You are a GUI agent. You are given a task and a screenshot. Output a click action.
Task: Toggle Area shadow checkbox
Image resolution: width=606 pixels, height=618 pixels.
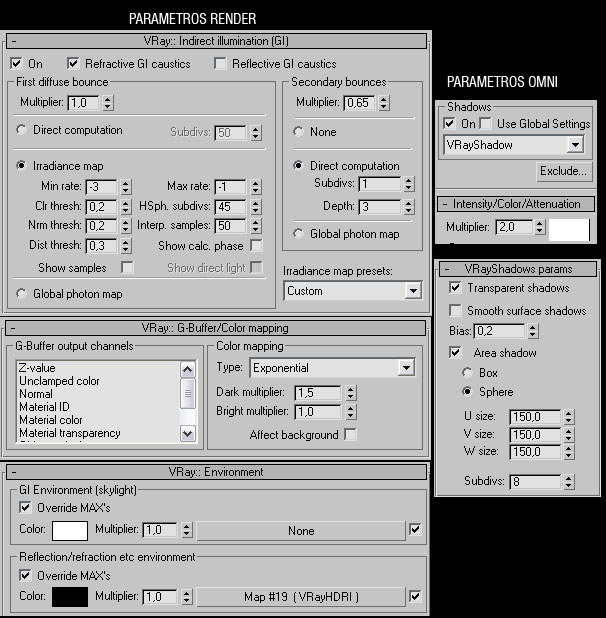click(455, 352)
